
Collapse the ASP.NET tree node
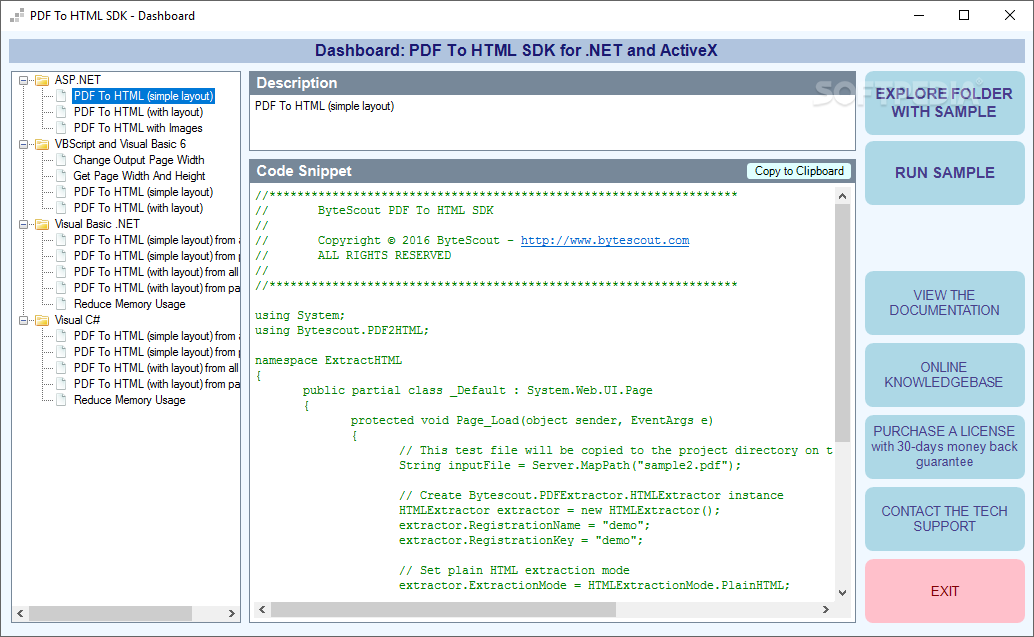pyautogui.click(x=24, y=80)
